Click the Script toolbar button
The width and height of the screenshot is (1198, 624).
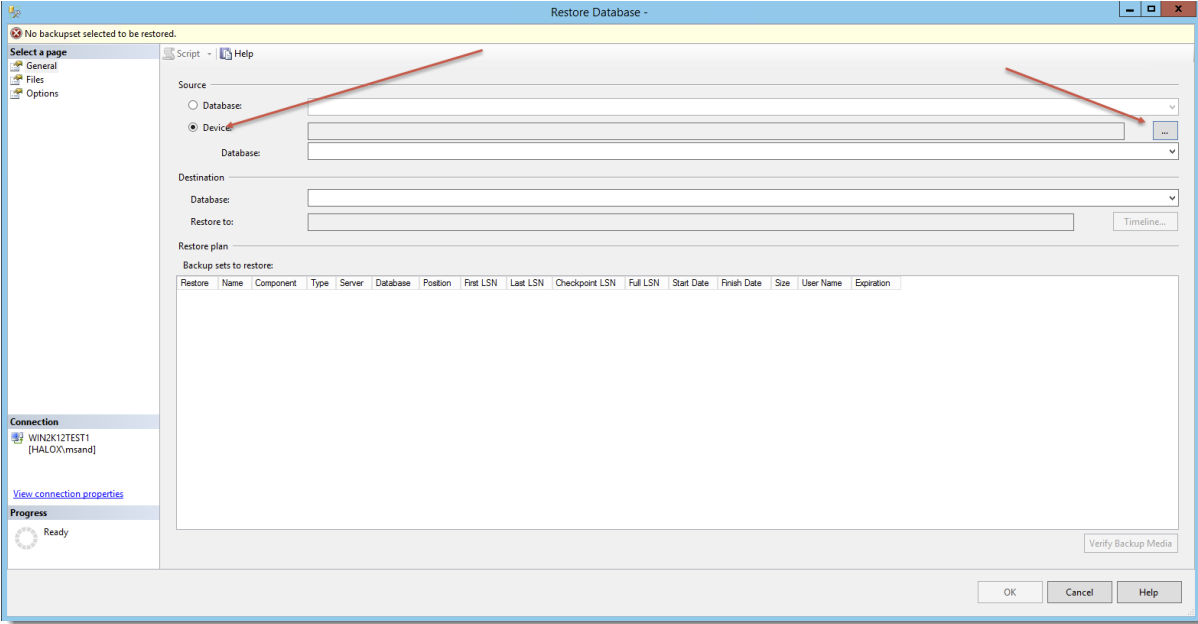click(x=182, y=53)
